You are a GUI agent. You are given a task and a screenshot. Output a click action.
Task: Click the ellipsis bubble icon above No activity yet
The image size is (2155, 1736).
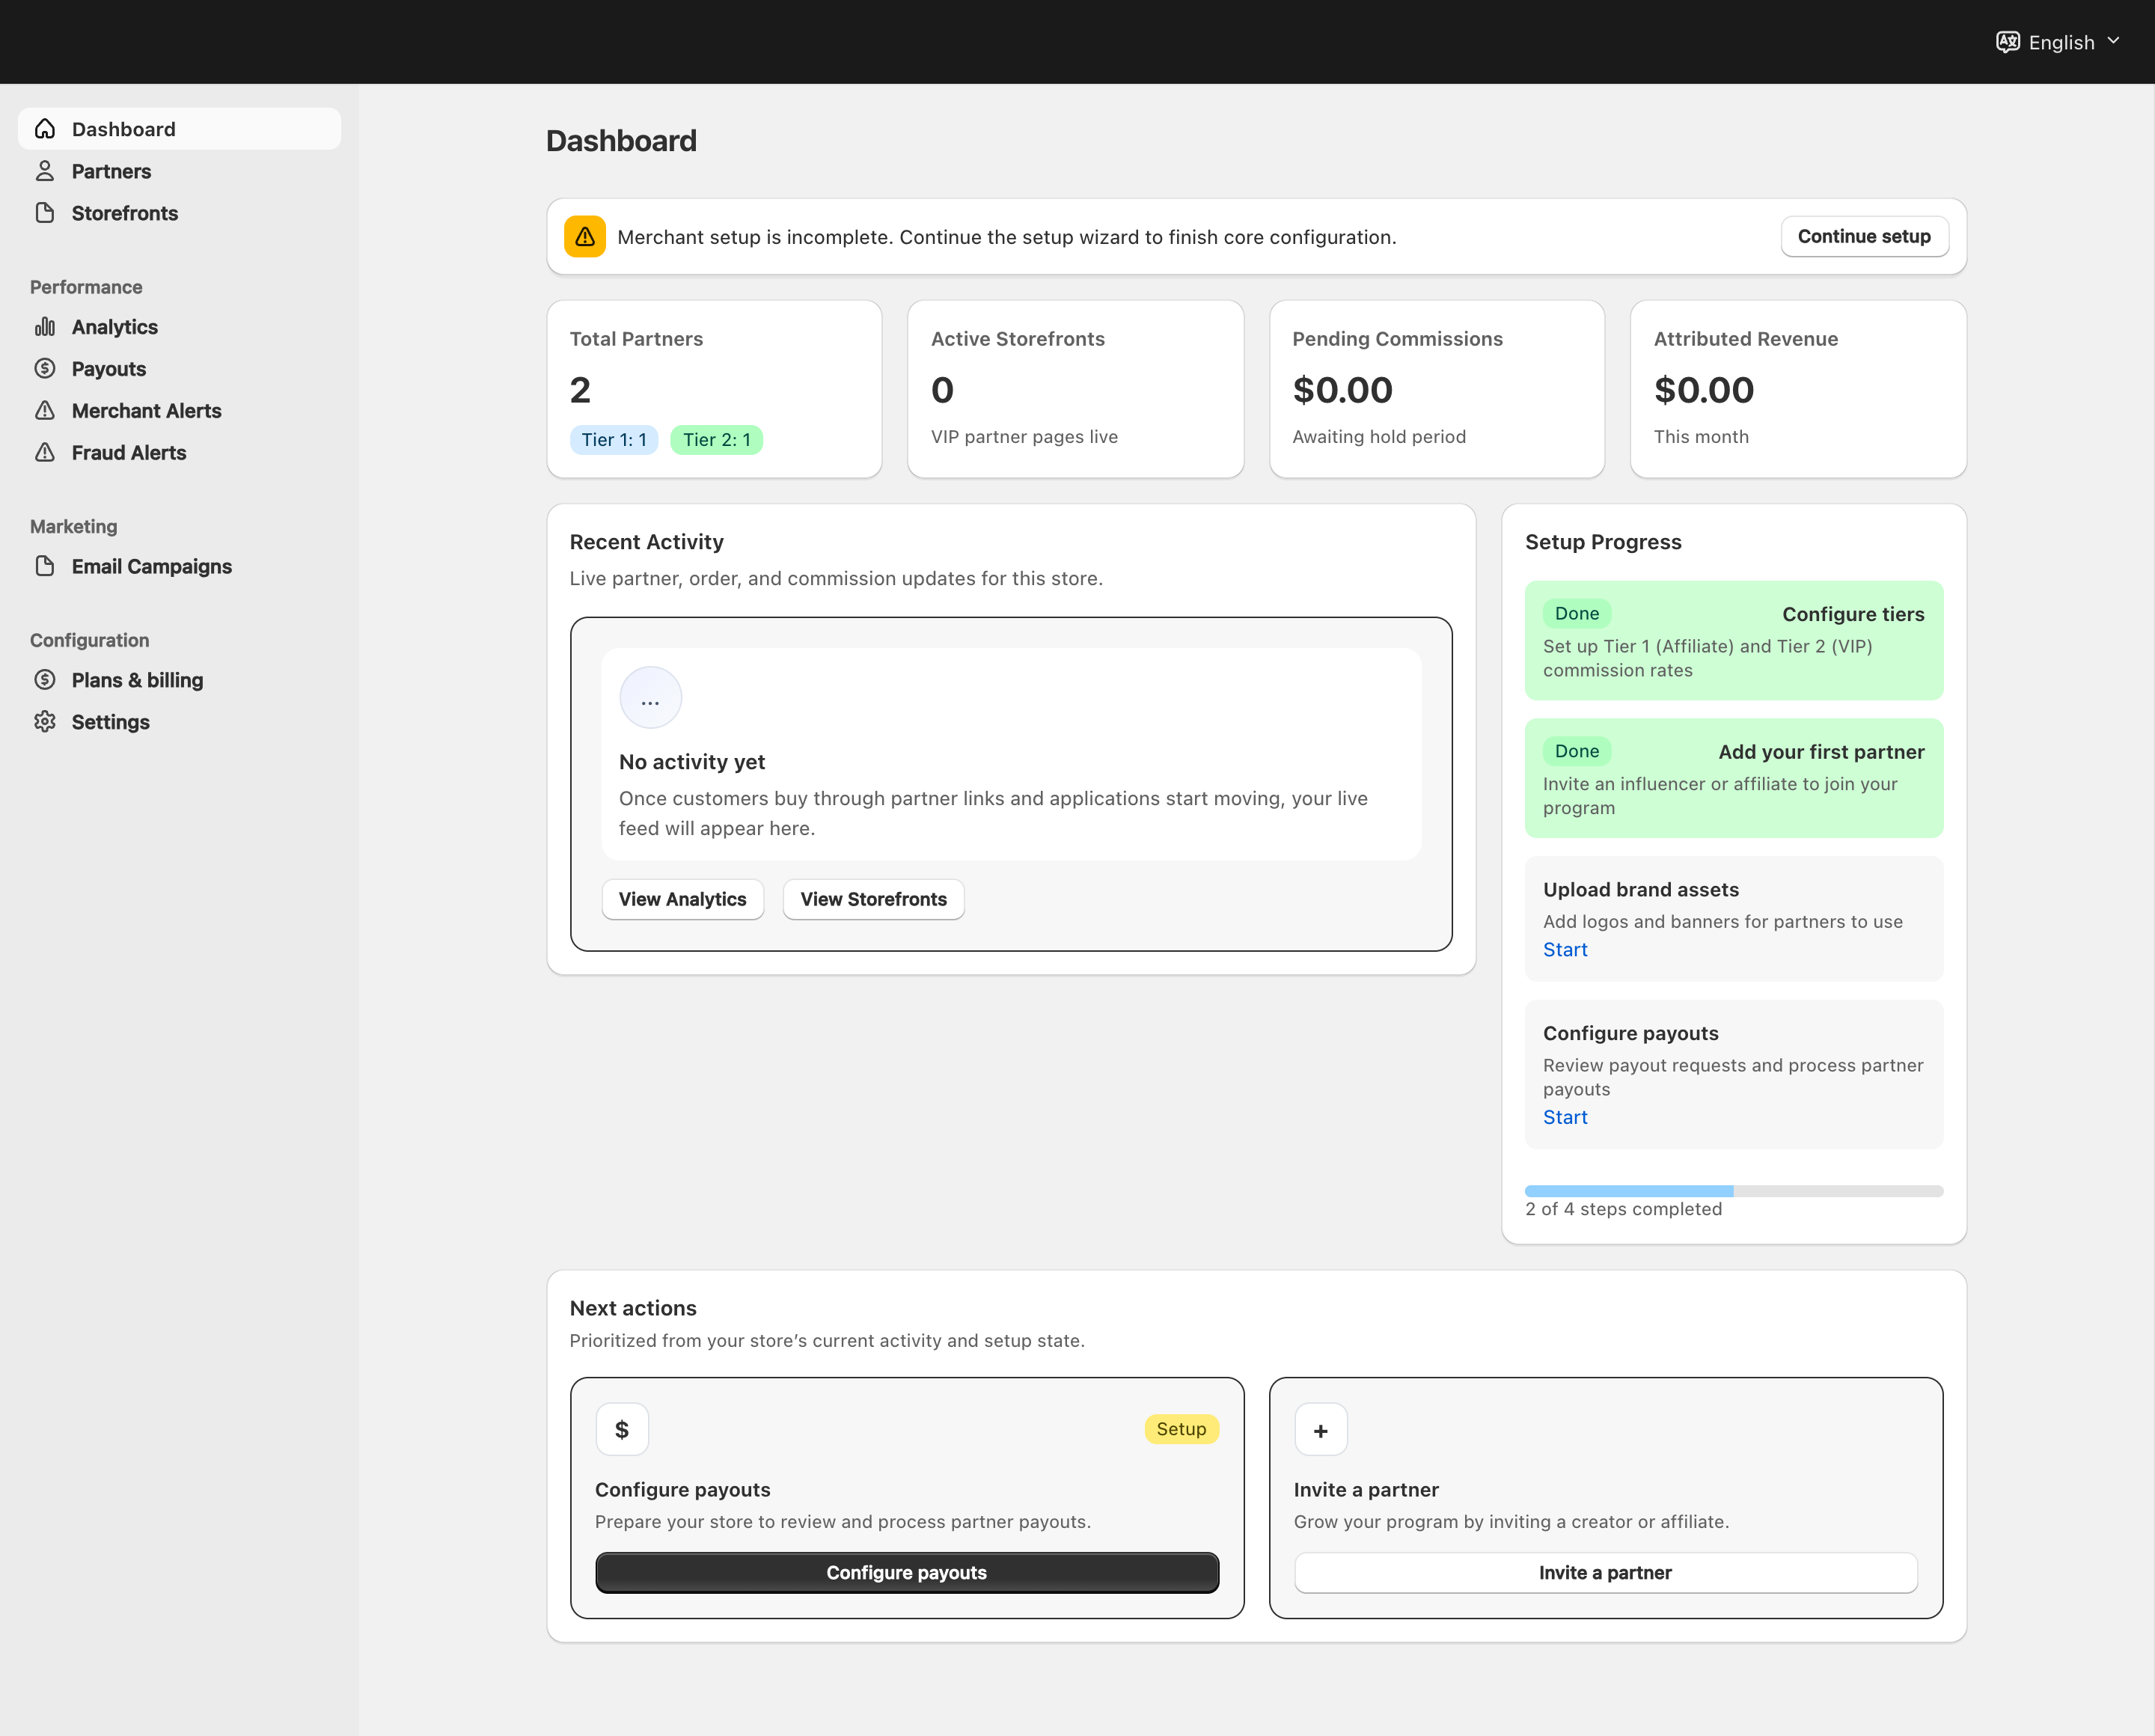(x=651, y=698)
